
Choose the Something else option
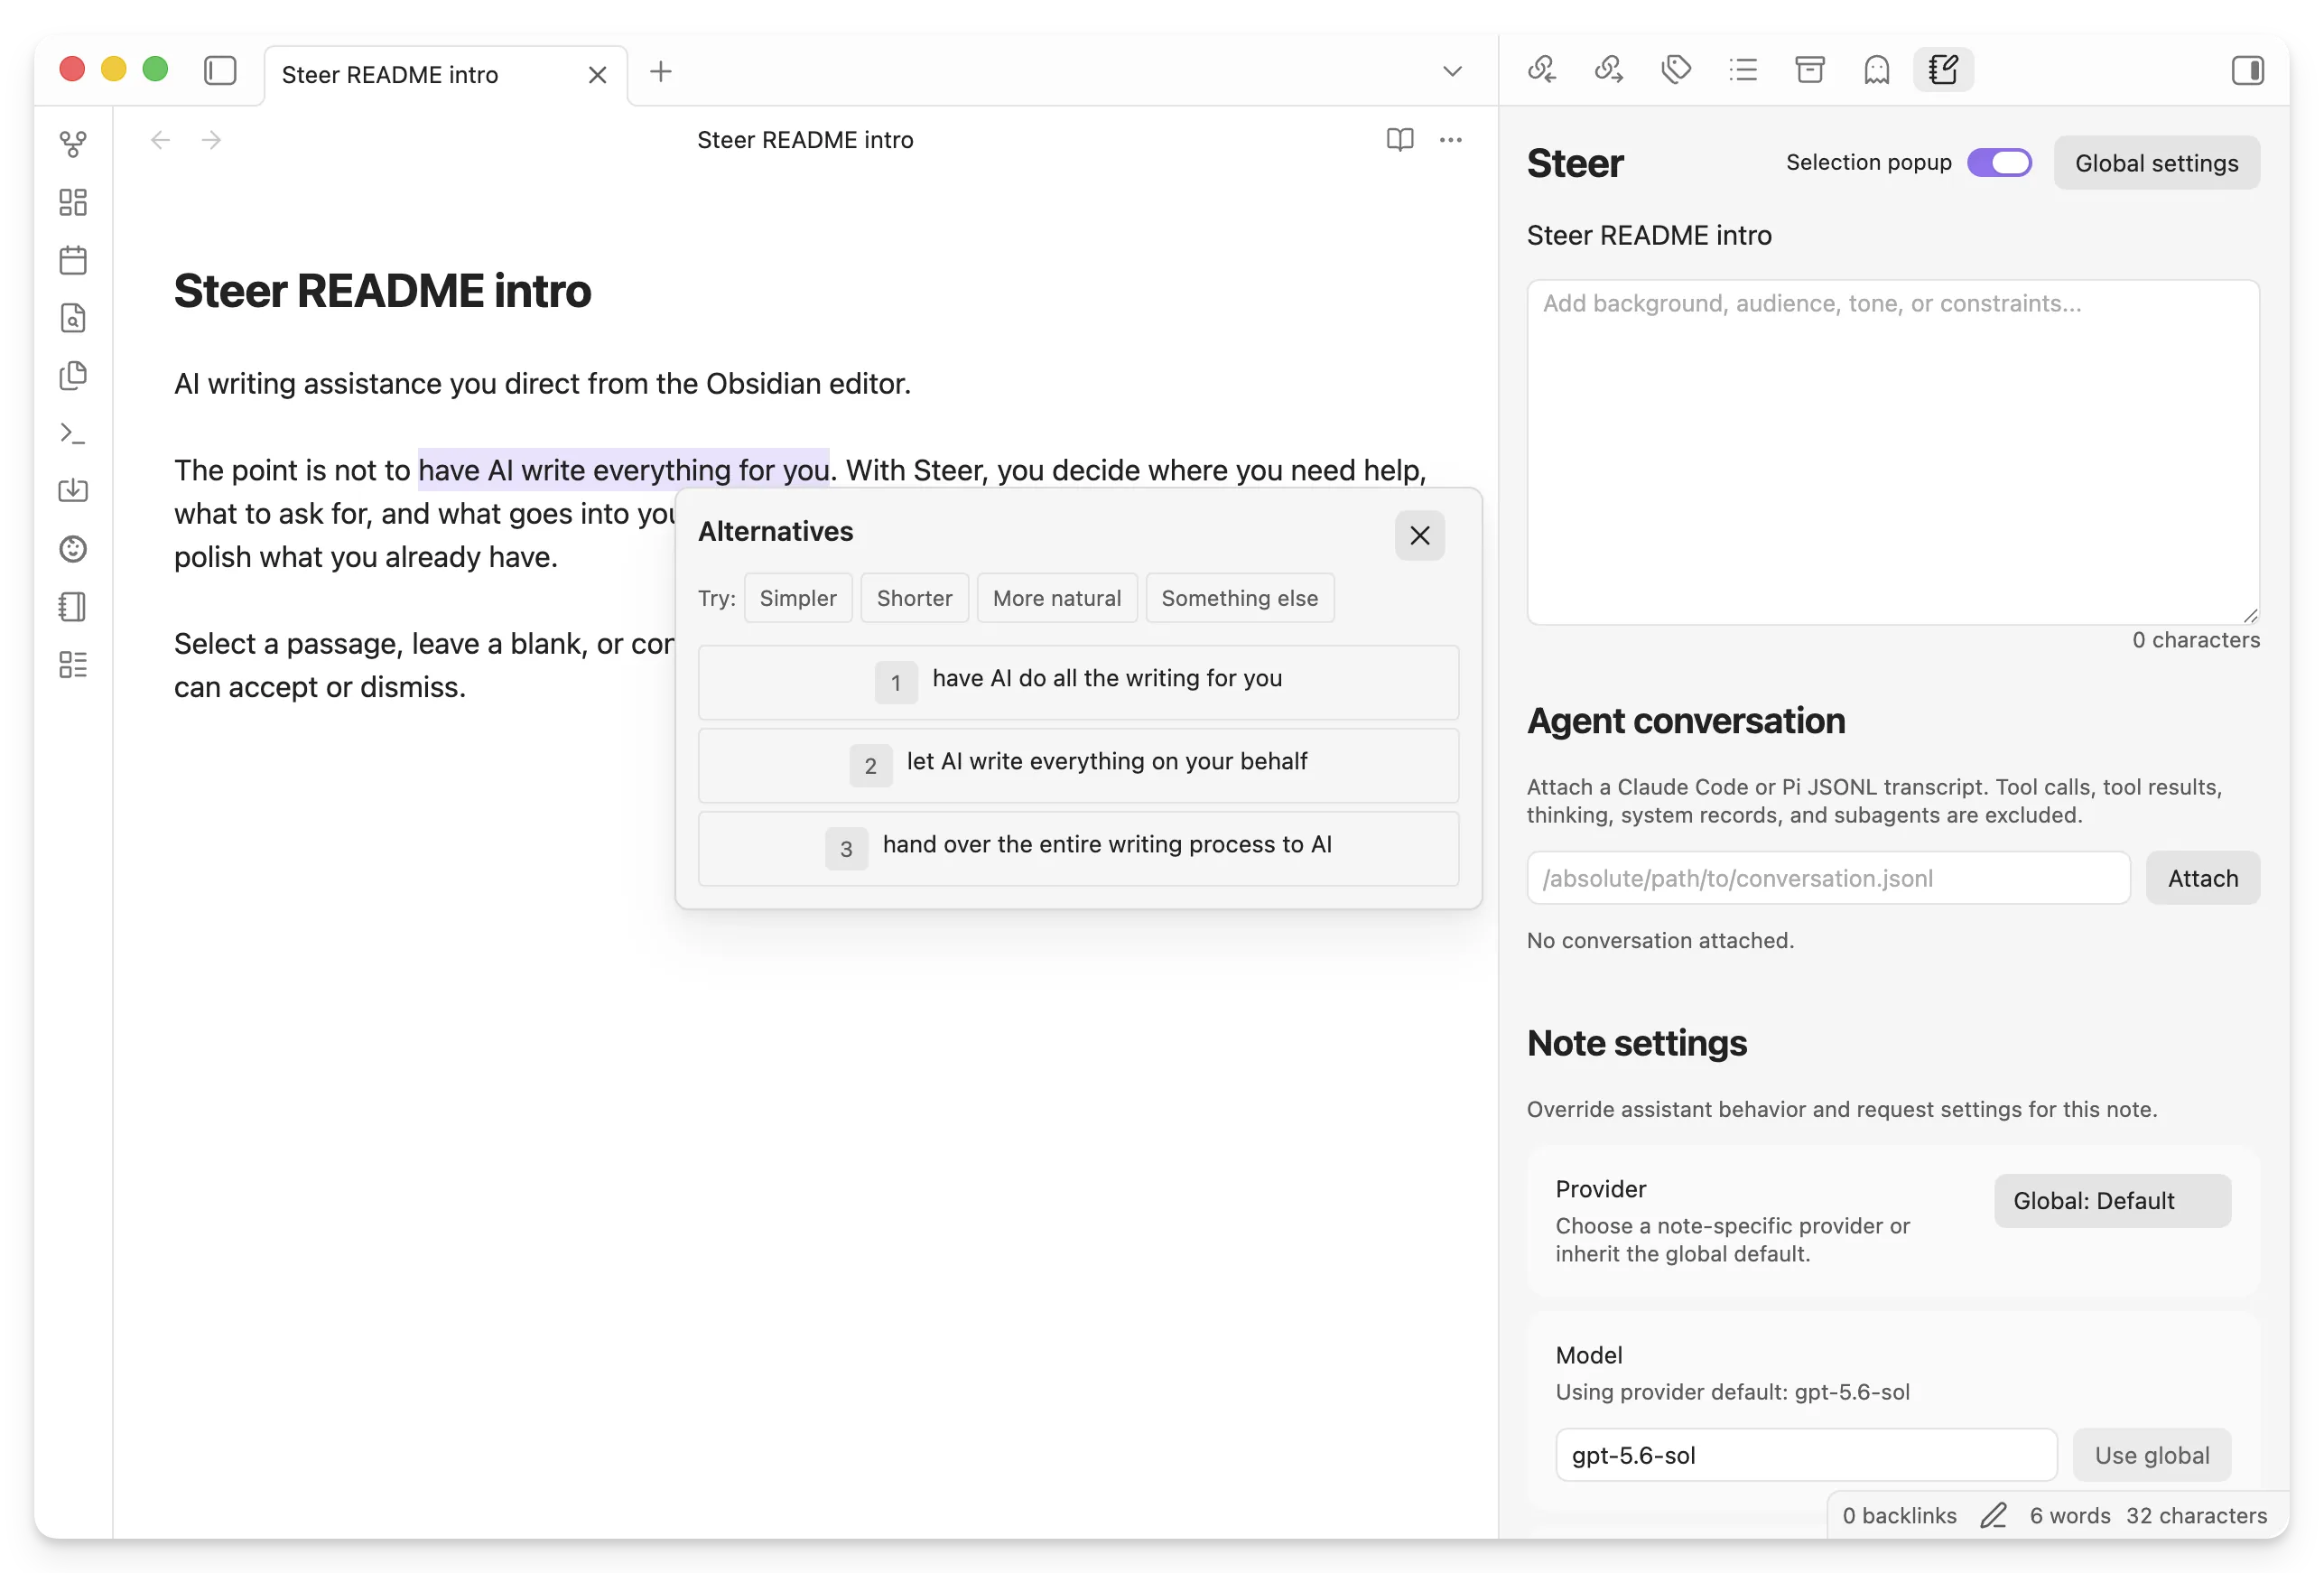pyautogui.click(x=1240, y=598)
